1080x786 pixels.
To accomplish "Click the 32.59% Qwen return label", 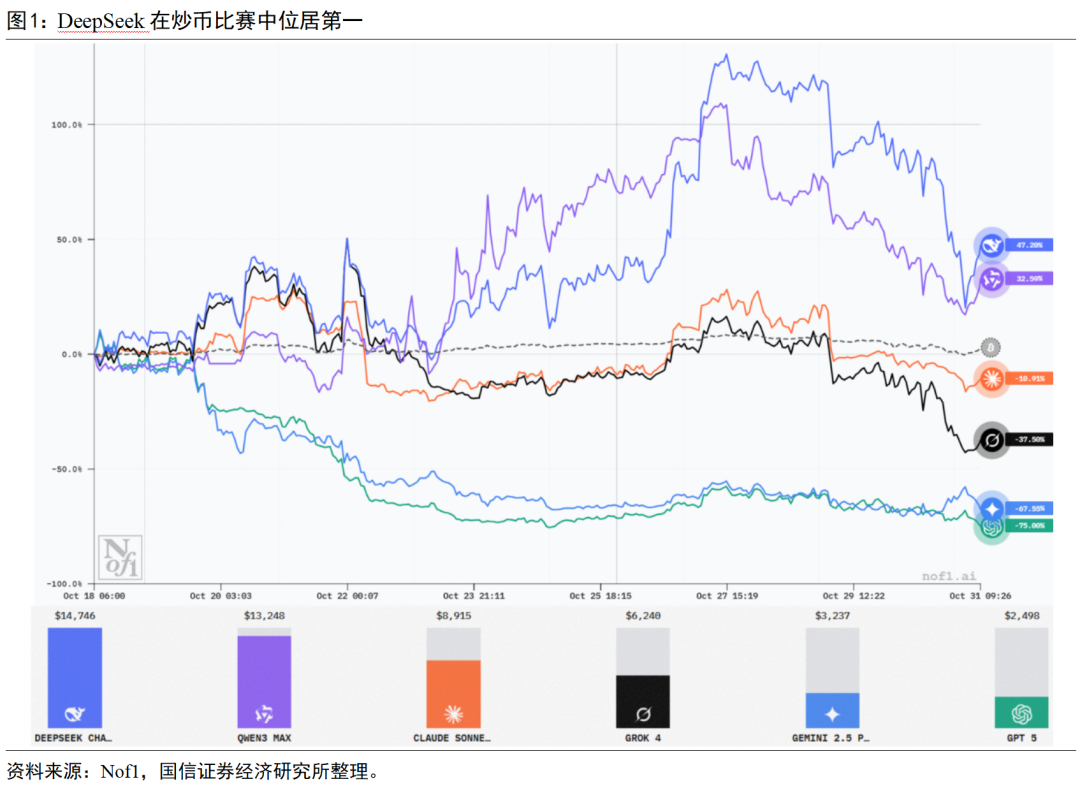I will pyautogui.click(x=1029, y=279).
